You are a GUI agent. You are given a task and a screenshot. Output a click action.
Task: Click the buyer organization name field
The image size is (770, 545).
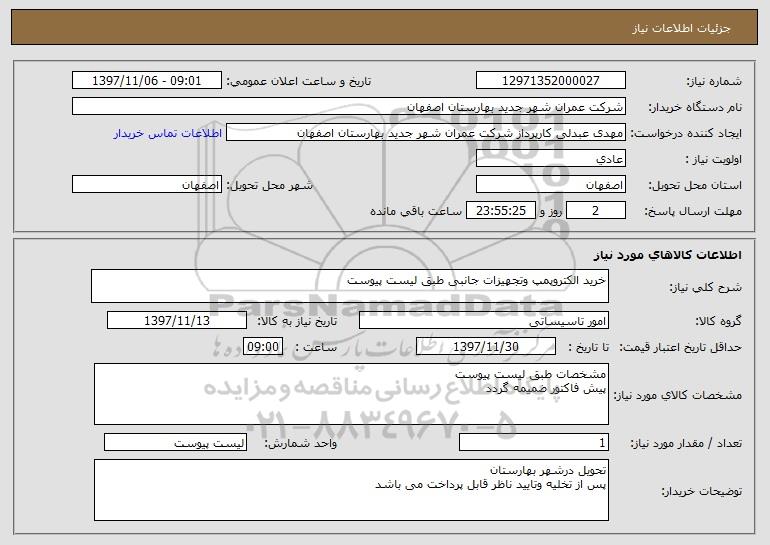pos(349,107)
